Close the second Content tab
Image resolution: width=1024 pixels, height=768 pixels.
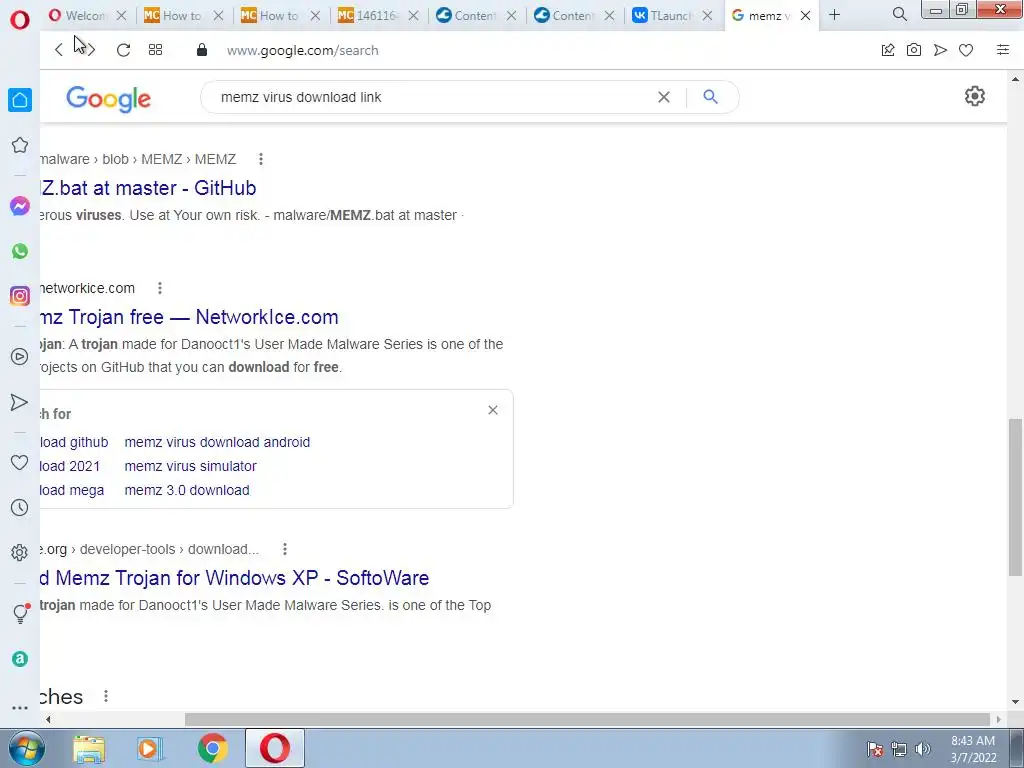click(x=609, y=15)
